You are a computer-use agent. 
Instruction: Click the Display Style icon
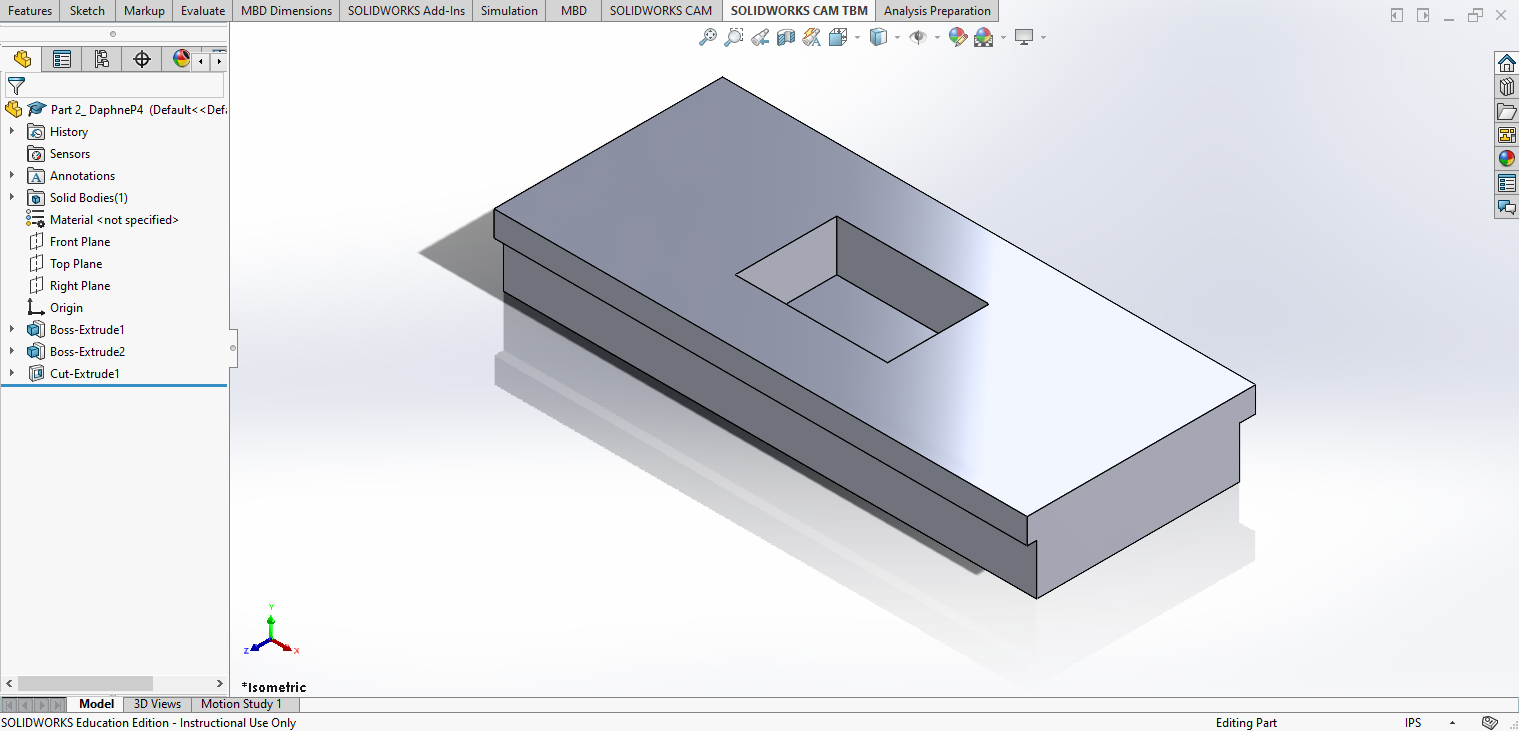pyautogui.click(x=879, y=37)
